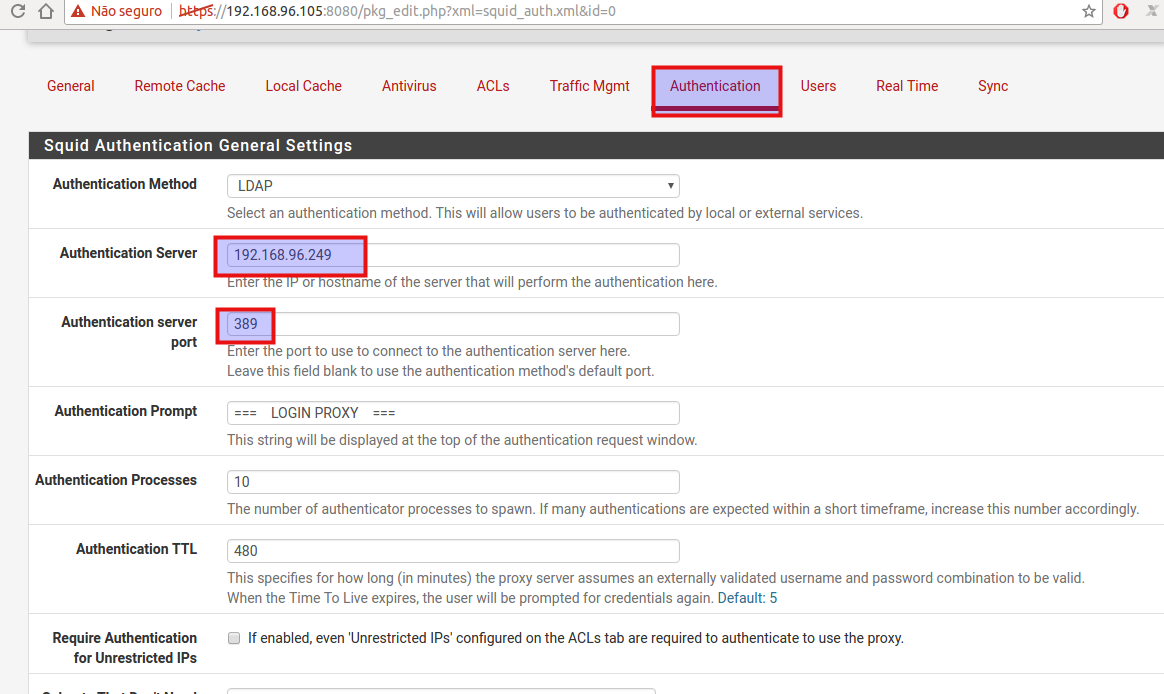The height and width of the screenshot is (694, 1164).
Task: Click the "Default: 5" link
Action: click(x=747, y=597)
